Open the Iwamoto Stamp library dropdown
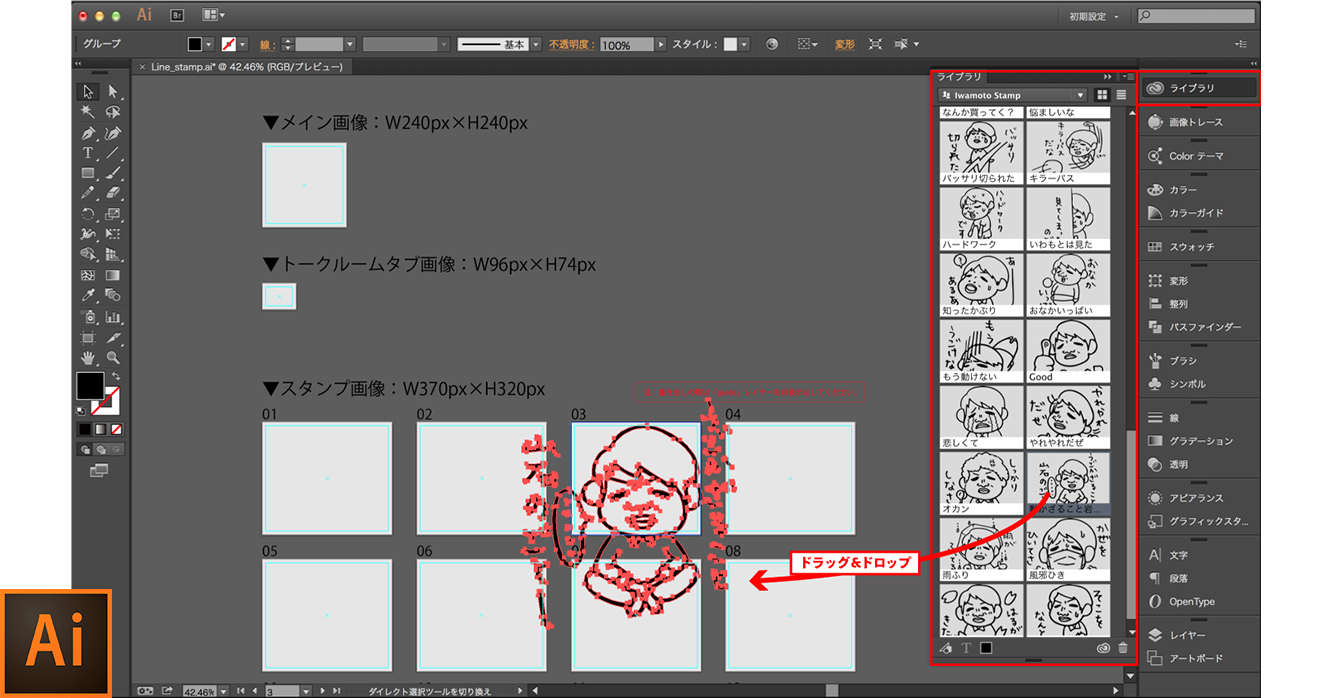The width and height of the screenshot is (1331, 698). pos(1013,95)
